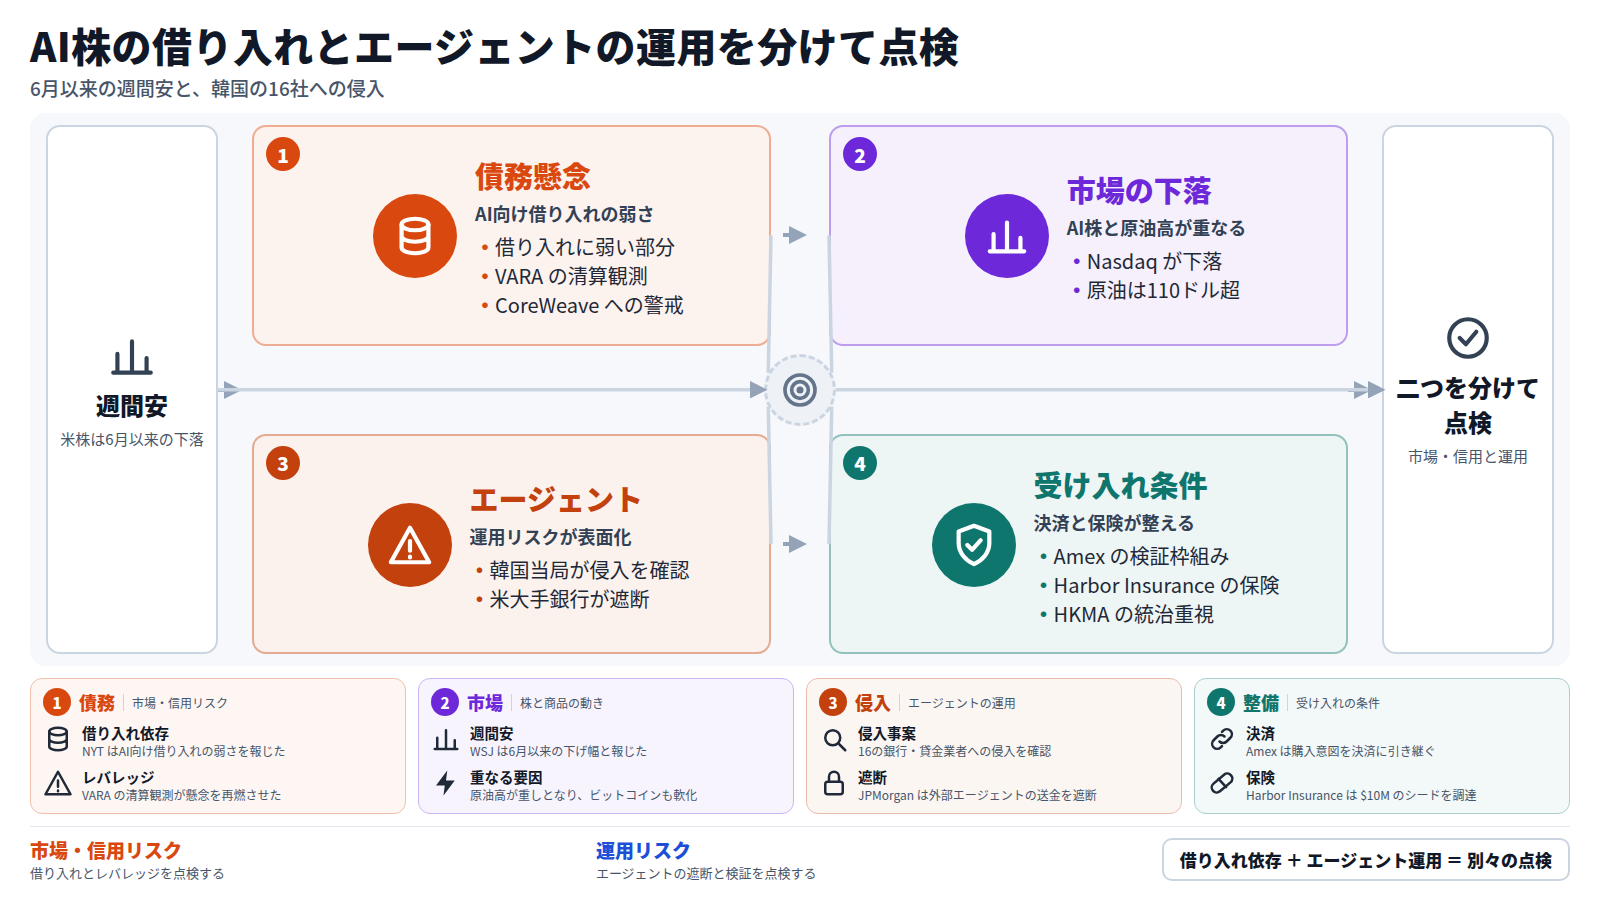Click the bullet 借り入れに弱い部分
Image resolution: width=1600 pixels, height=900 pixels.
(585, 247)
